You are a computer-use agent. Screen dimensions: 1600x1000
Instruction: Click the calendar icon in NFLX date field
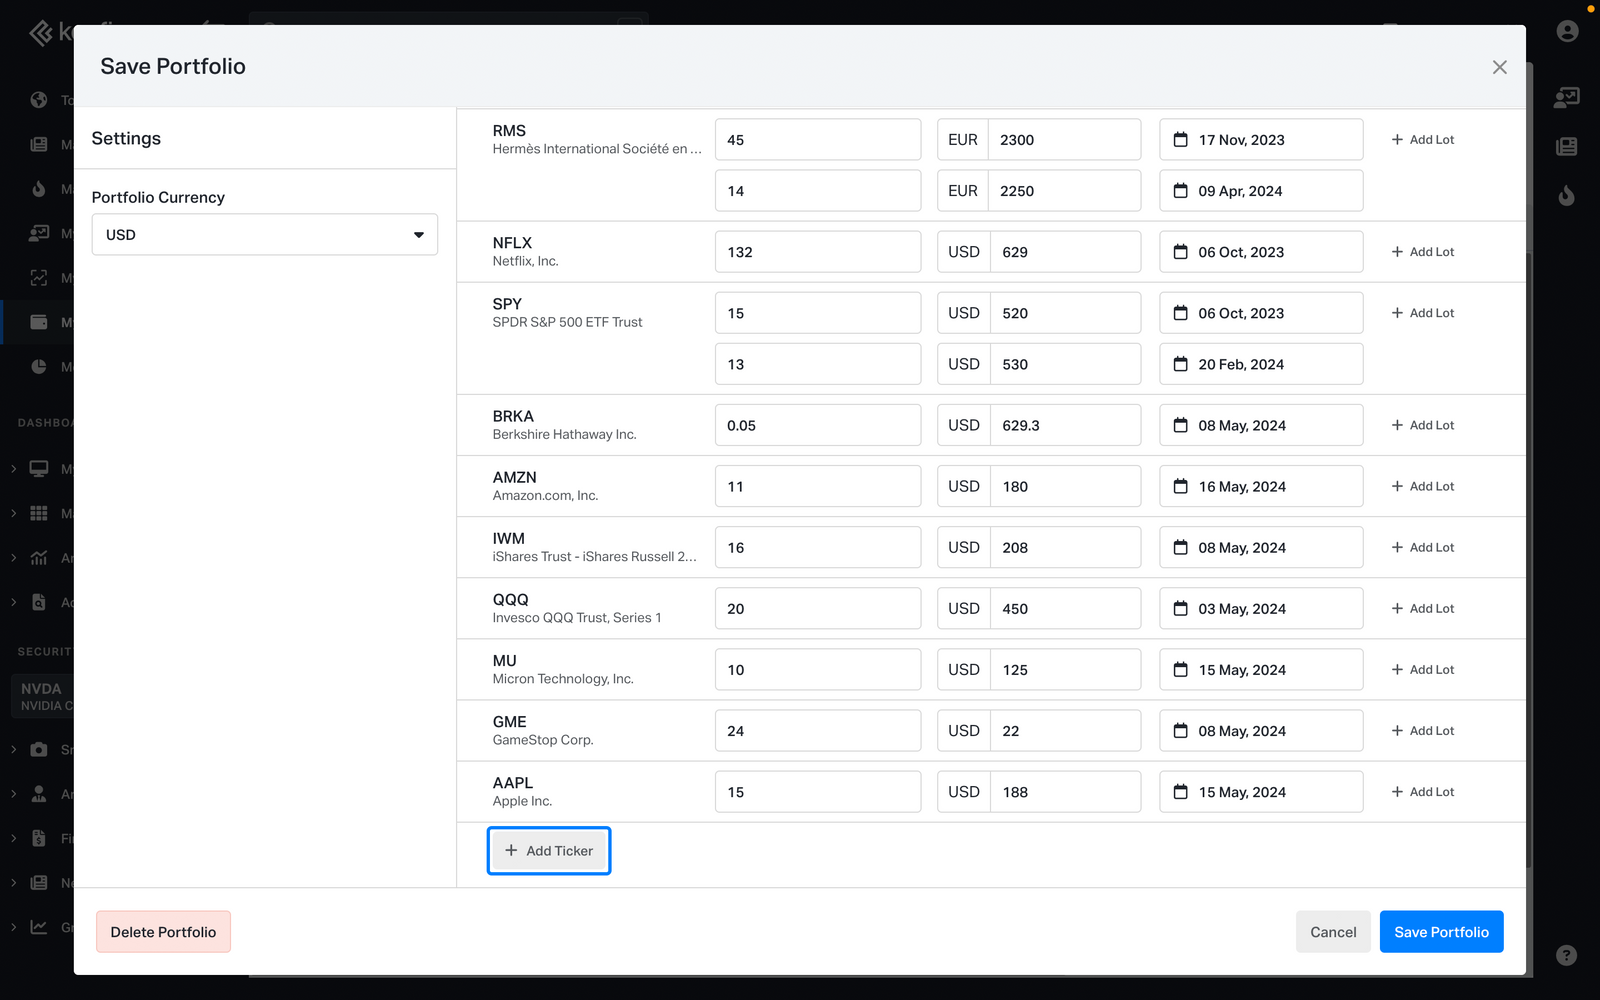[x=1180, y=252]
